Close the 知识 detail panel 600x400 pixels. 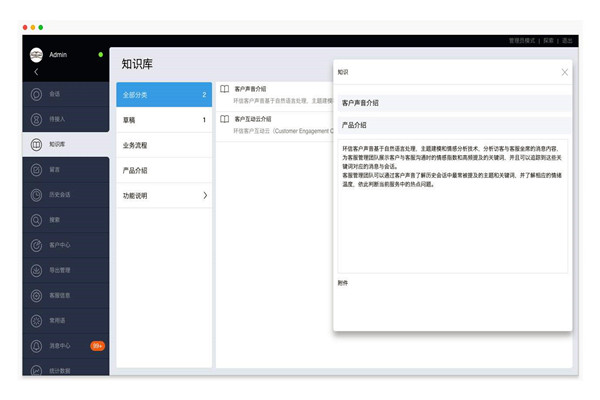pos(564,72)
